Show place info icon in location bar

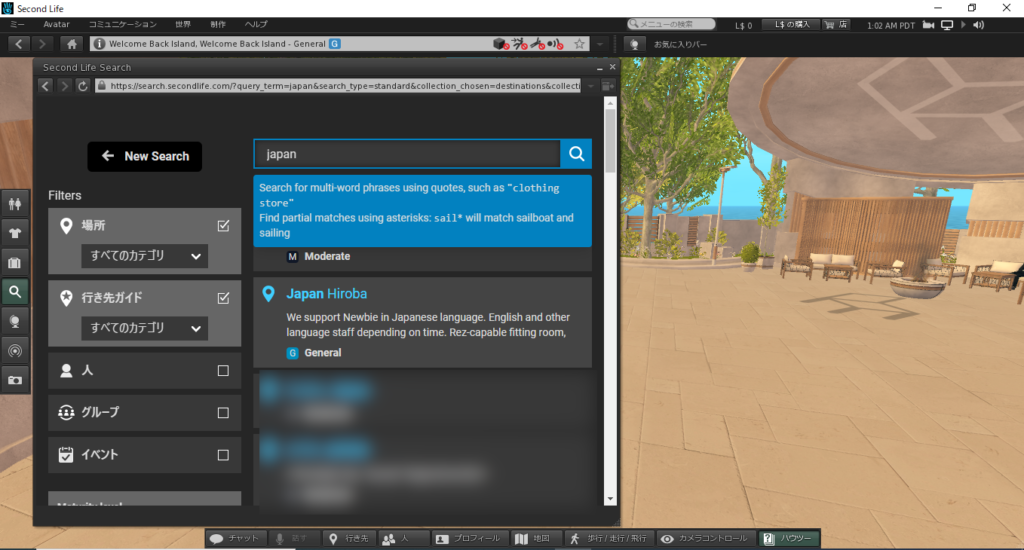coord(99,44)
